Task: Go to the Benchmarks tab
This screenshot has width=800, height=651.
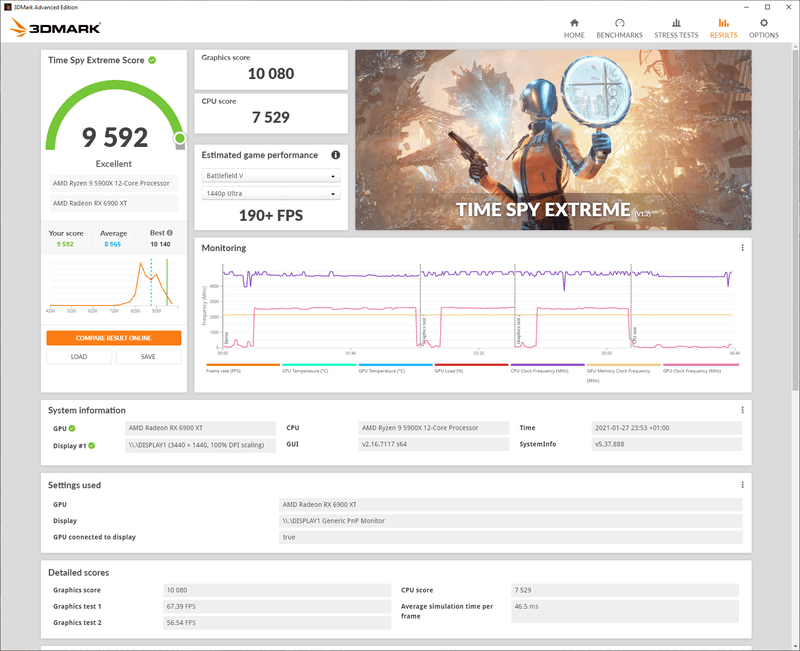Action: click(x=619, y=29)
